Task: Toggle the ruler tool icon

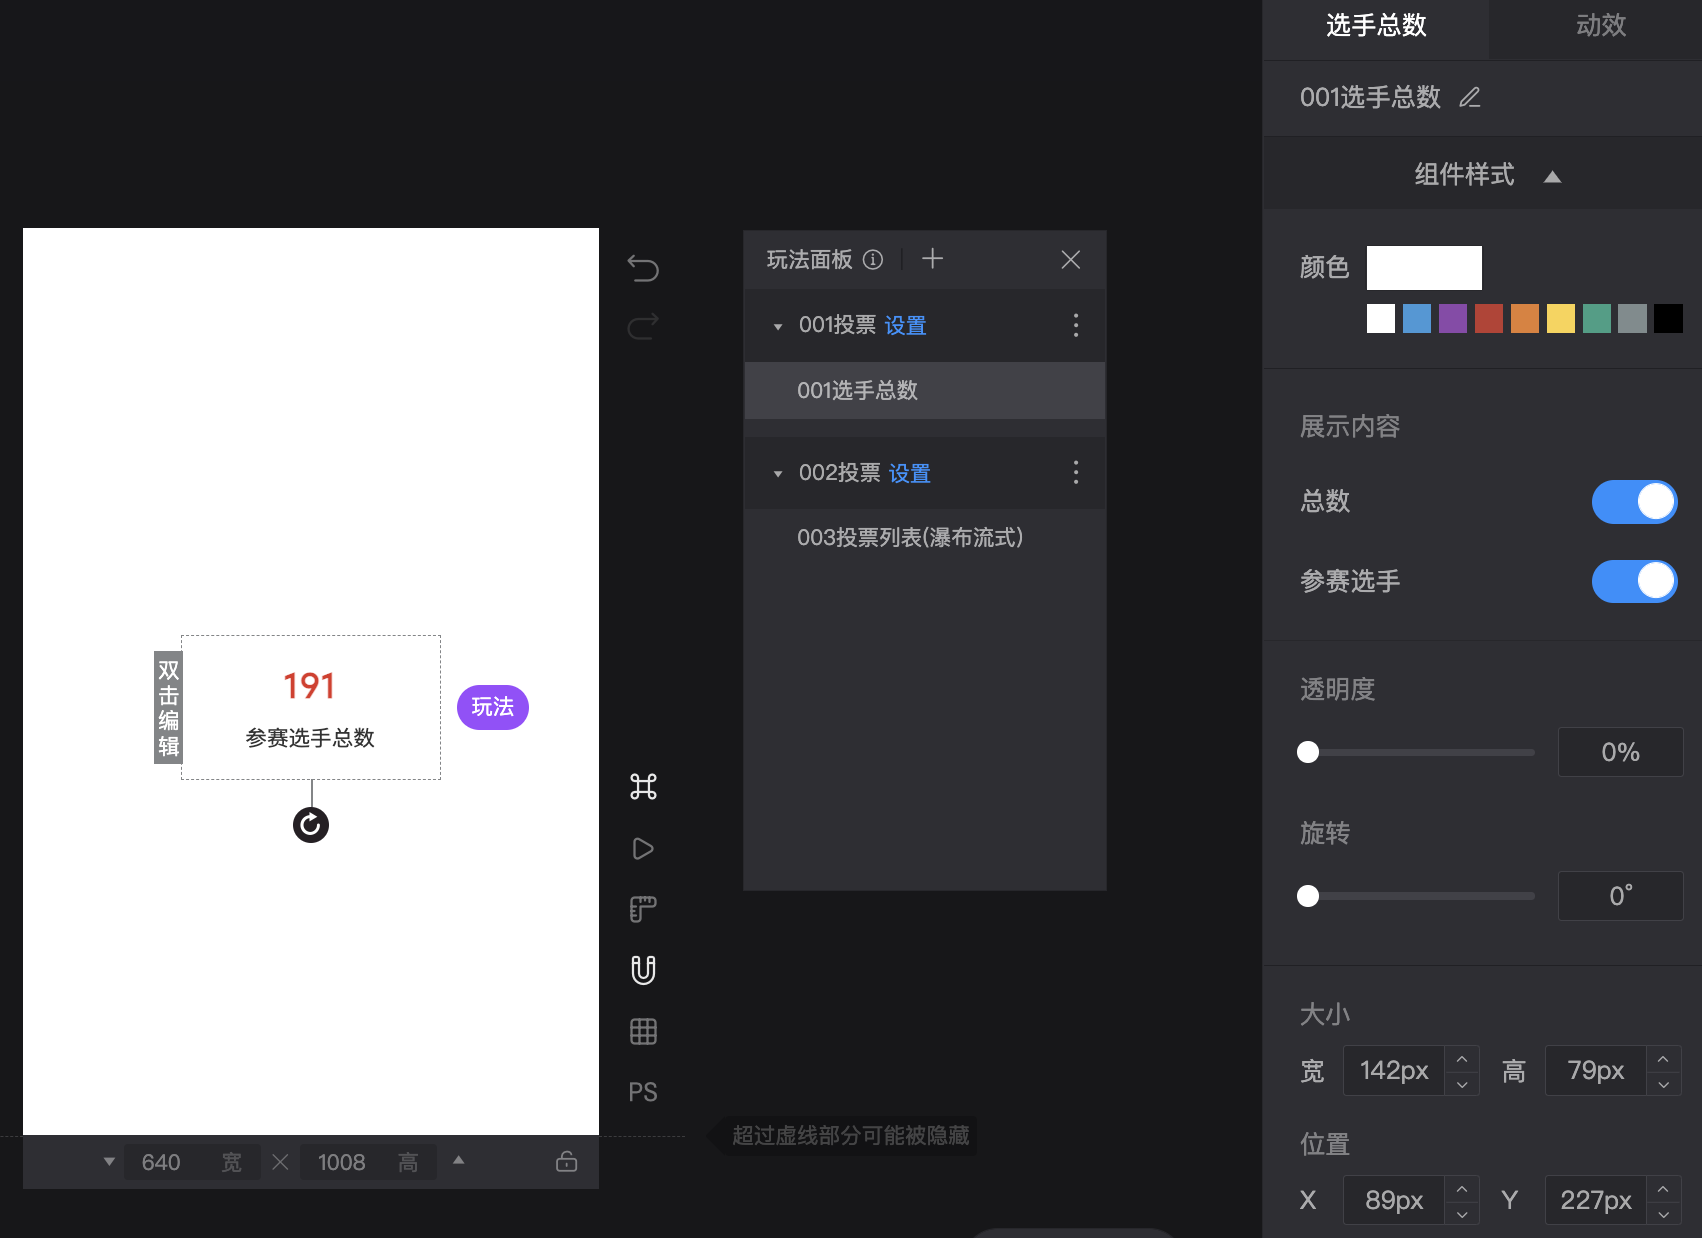Action: coord(643,909)
